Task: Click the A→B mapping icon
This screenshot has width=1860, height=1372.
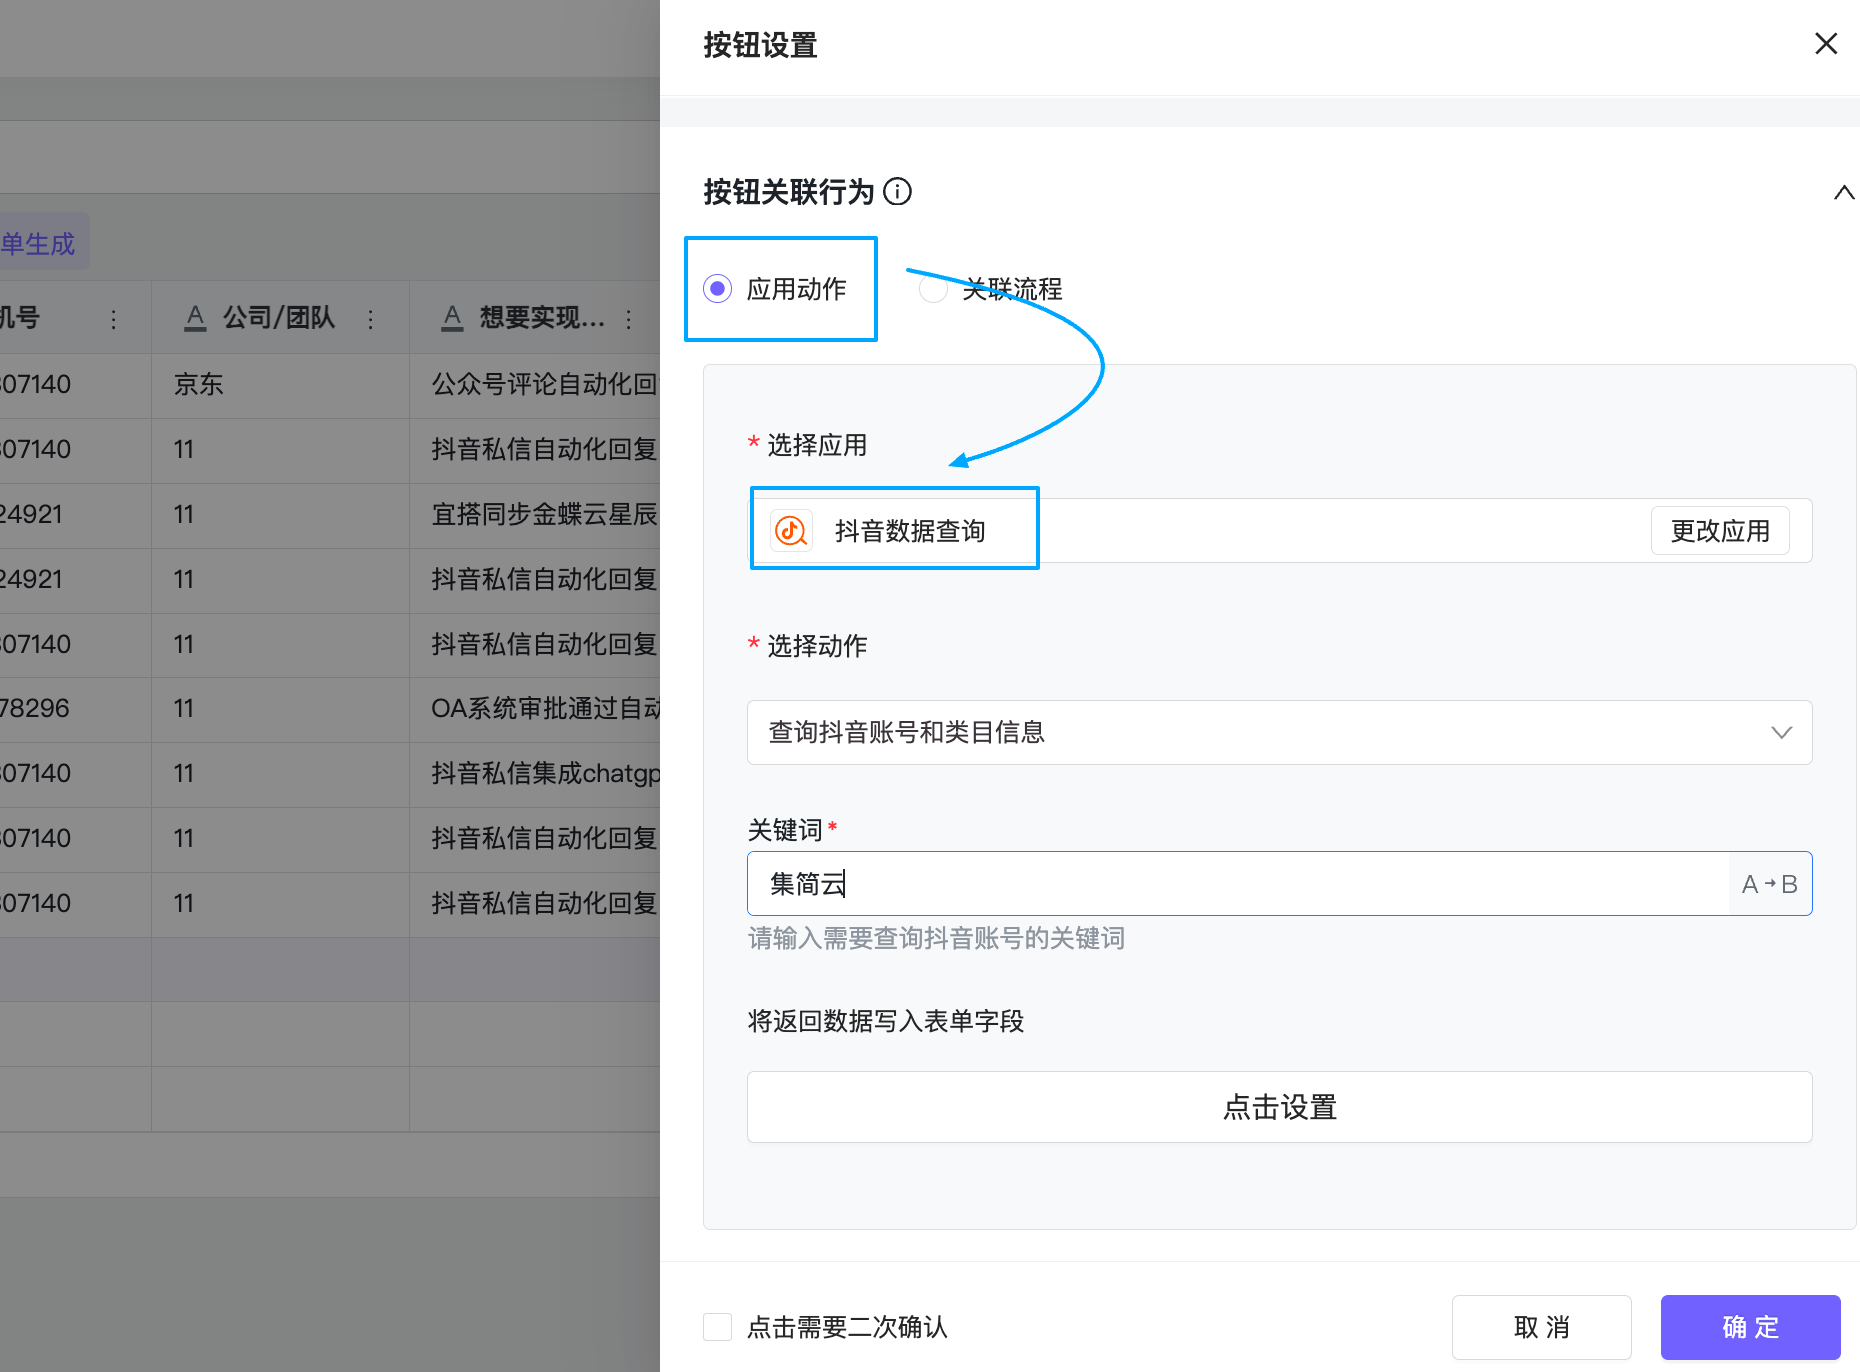Action: (x=1769, y=884)
